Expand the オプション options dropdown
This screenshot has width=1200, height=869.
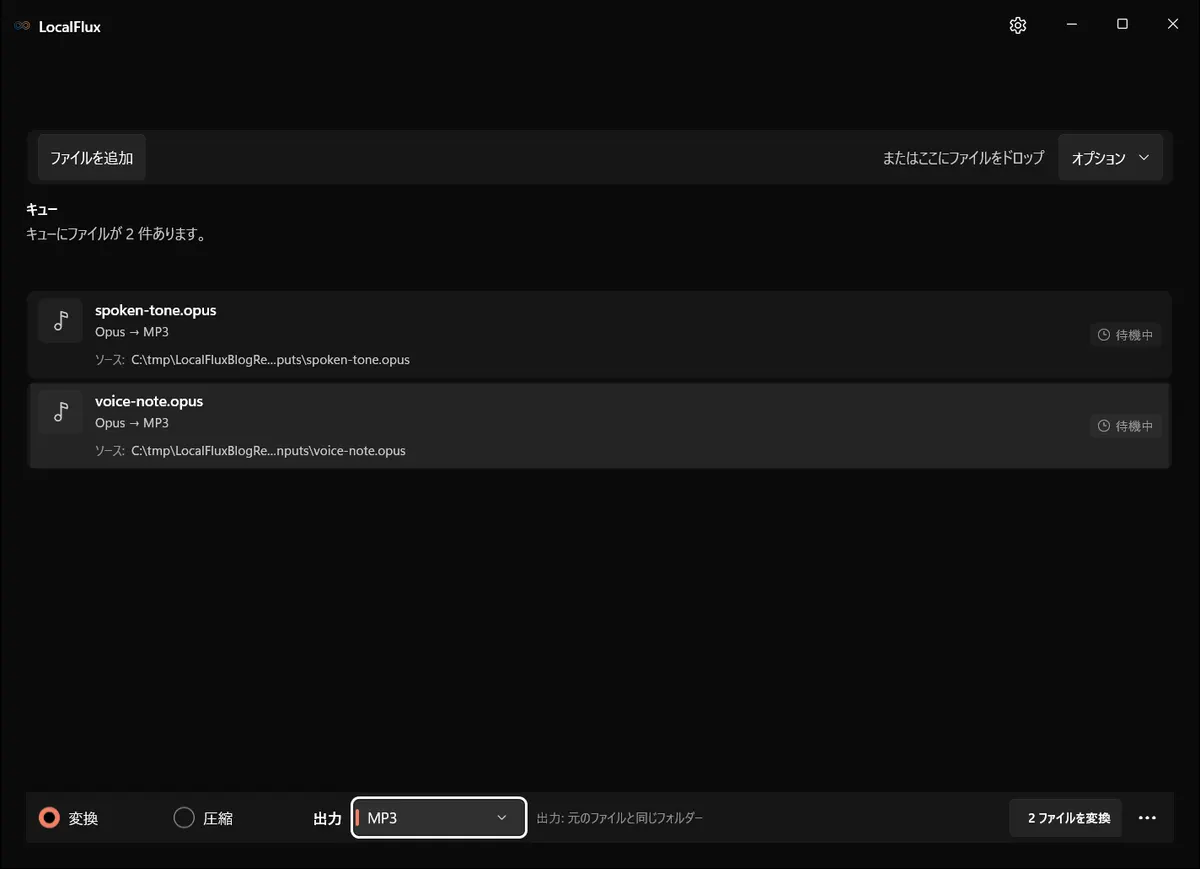click(1110, 158)
